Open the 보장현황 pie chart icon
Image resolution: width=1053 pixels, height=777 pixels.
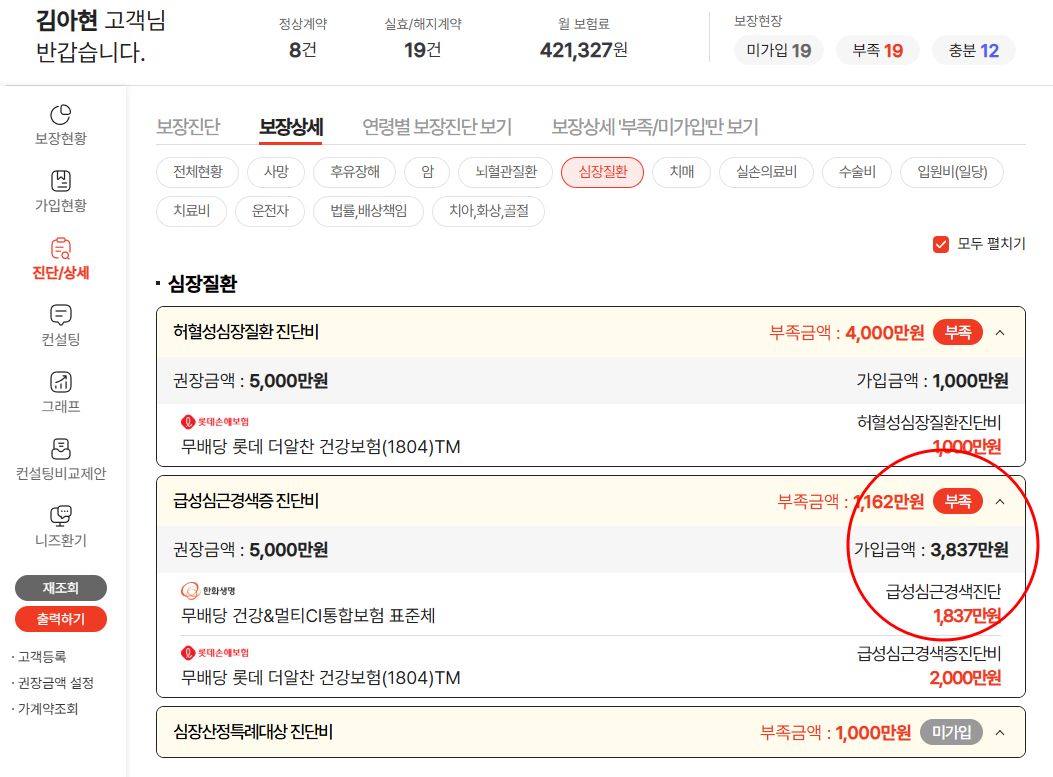click(x=61, y=115)
